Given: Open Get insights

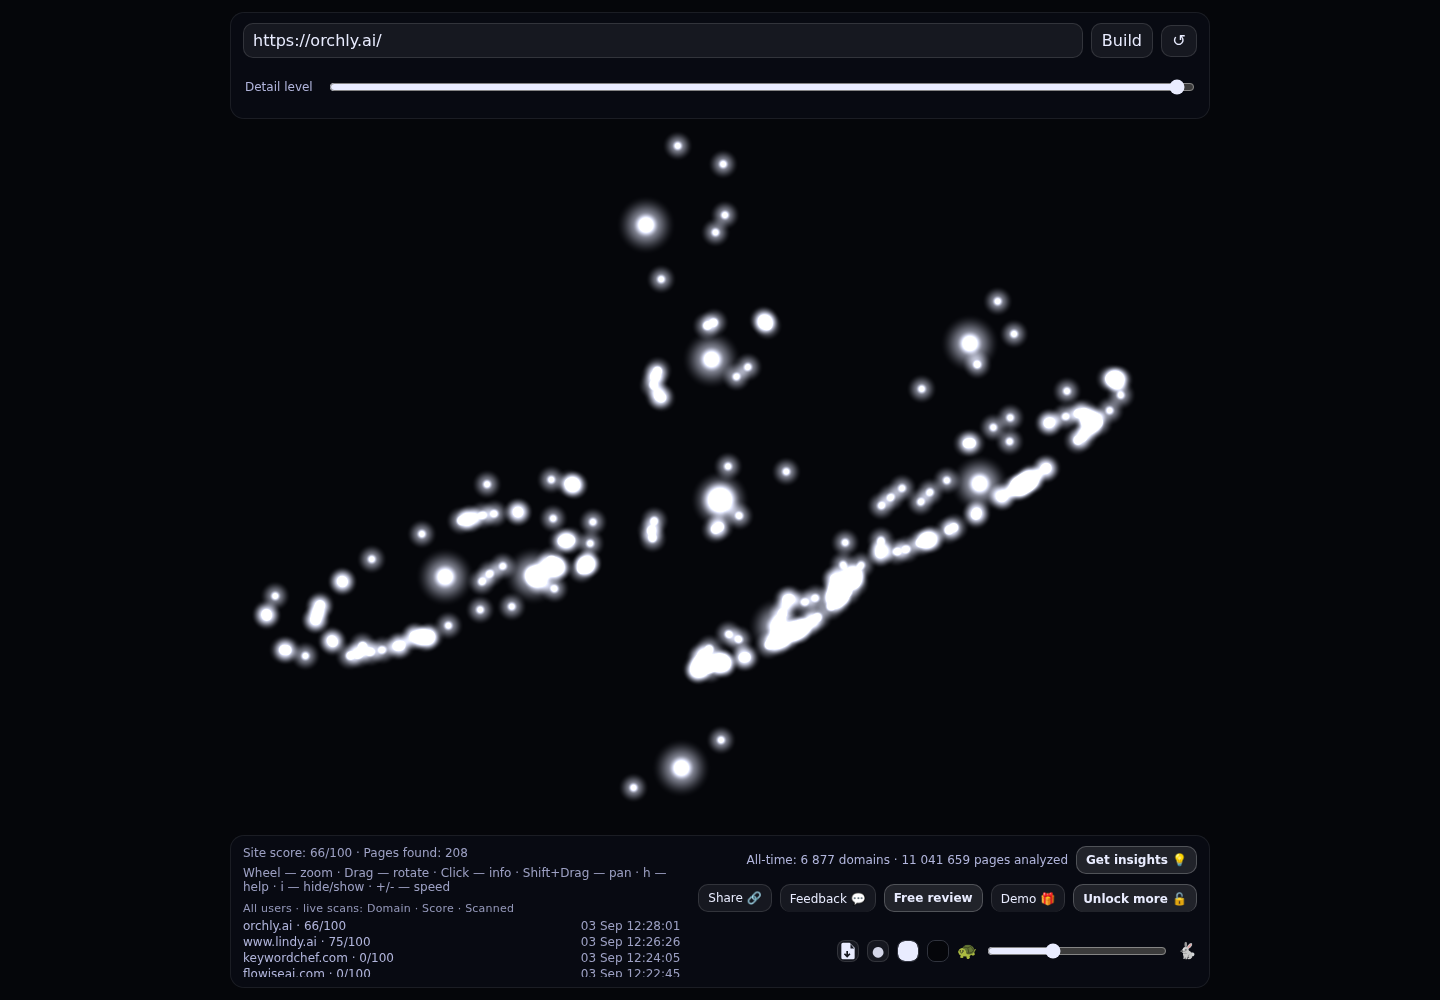Looking at the screenshot, I should (1136, 860).
